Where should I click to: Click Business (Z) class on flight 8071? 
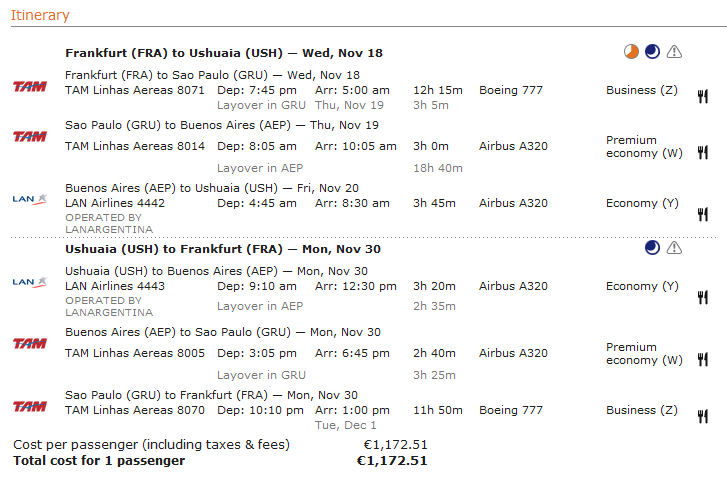[x=642, y=90]
